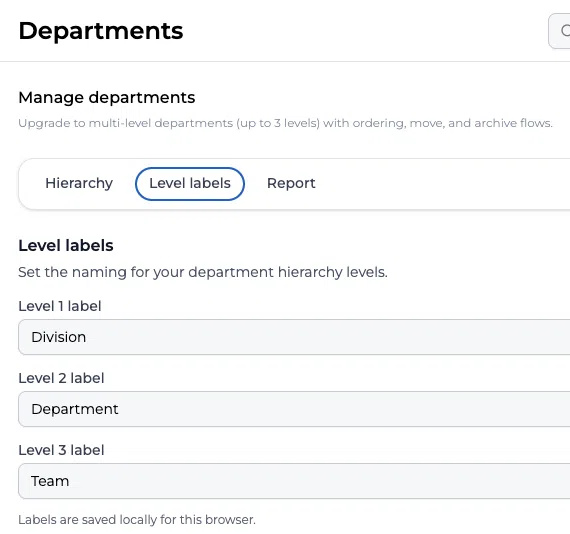Viewport: 570px width, 534px height.
Task: Click the bold Level labels section heading
Action: click(66, 245)
